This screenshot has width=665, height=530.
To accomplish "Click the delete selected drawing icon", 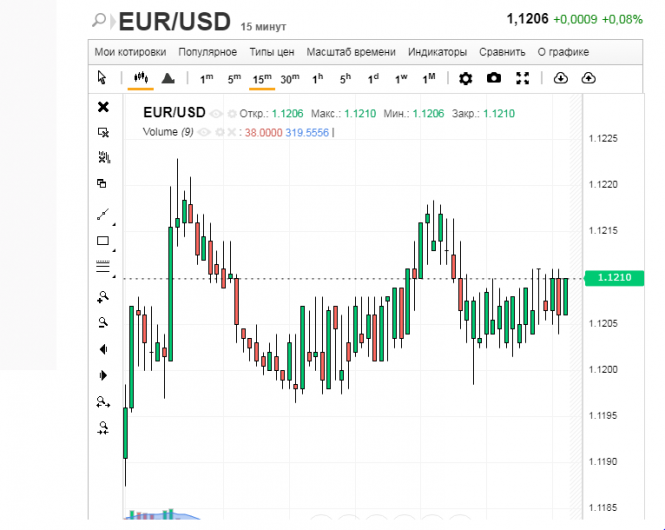I will [x=103, y=132].
